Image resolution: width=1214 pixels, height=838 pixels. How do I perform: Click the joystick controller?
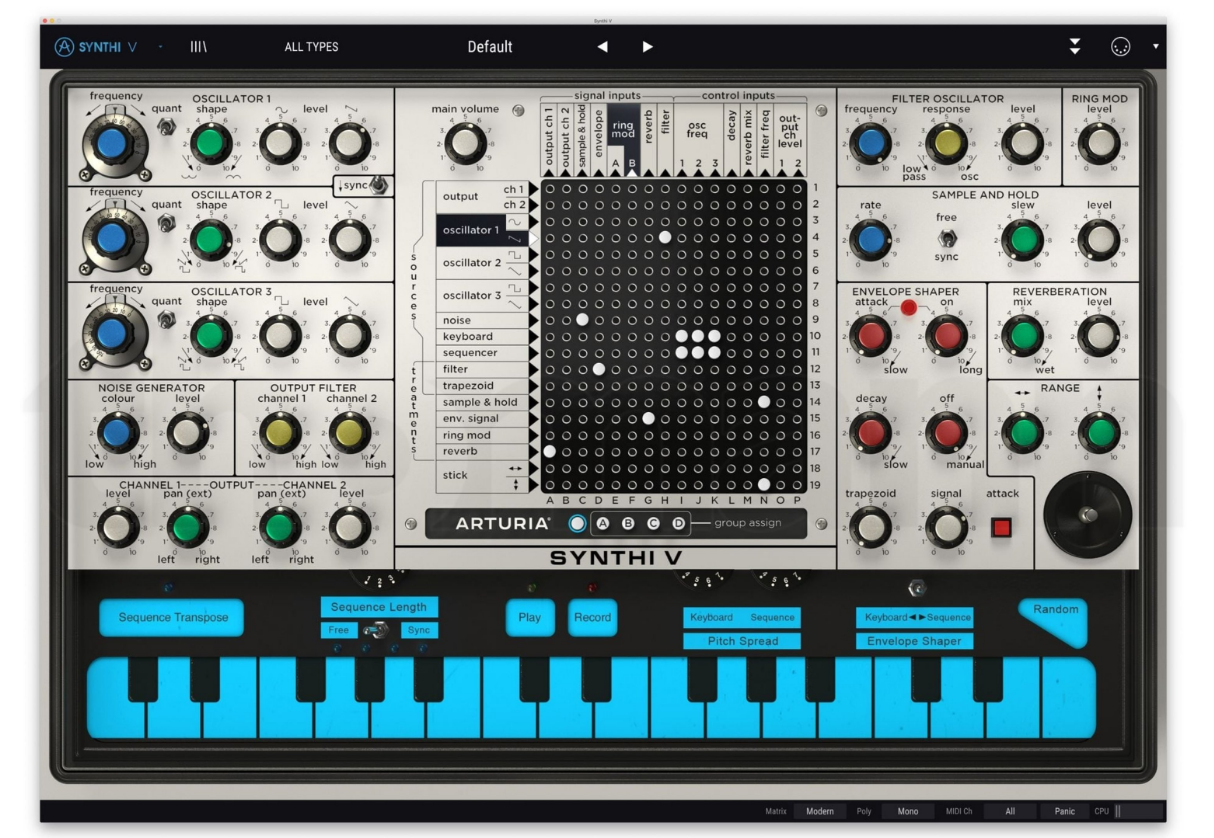click(1087, 515)
